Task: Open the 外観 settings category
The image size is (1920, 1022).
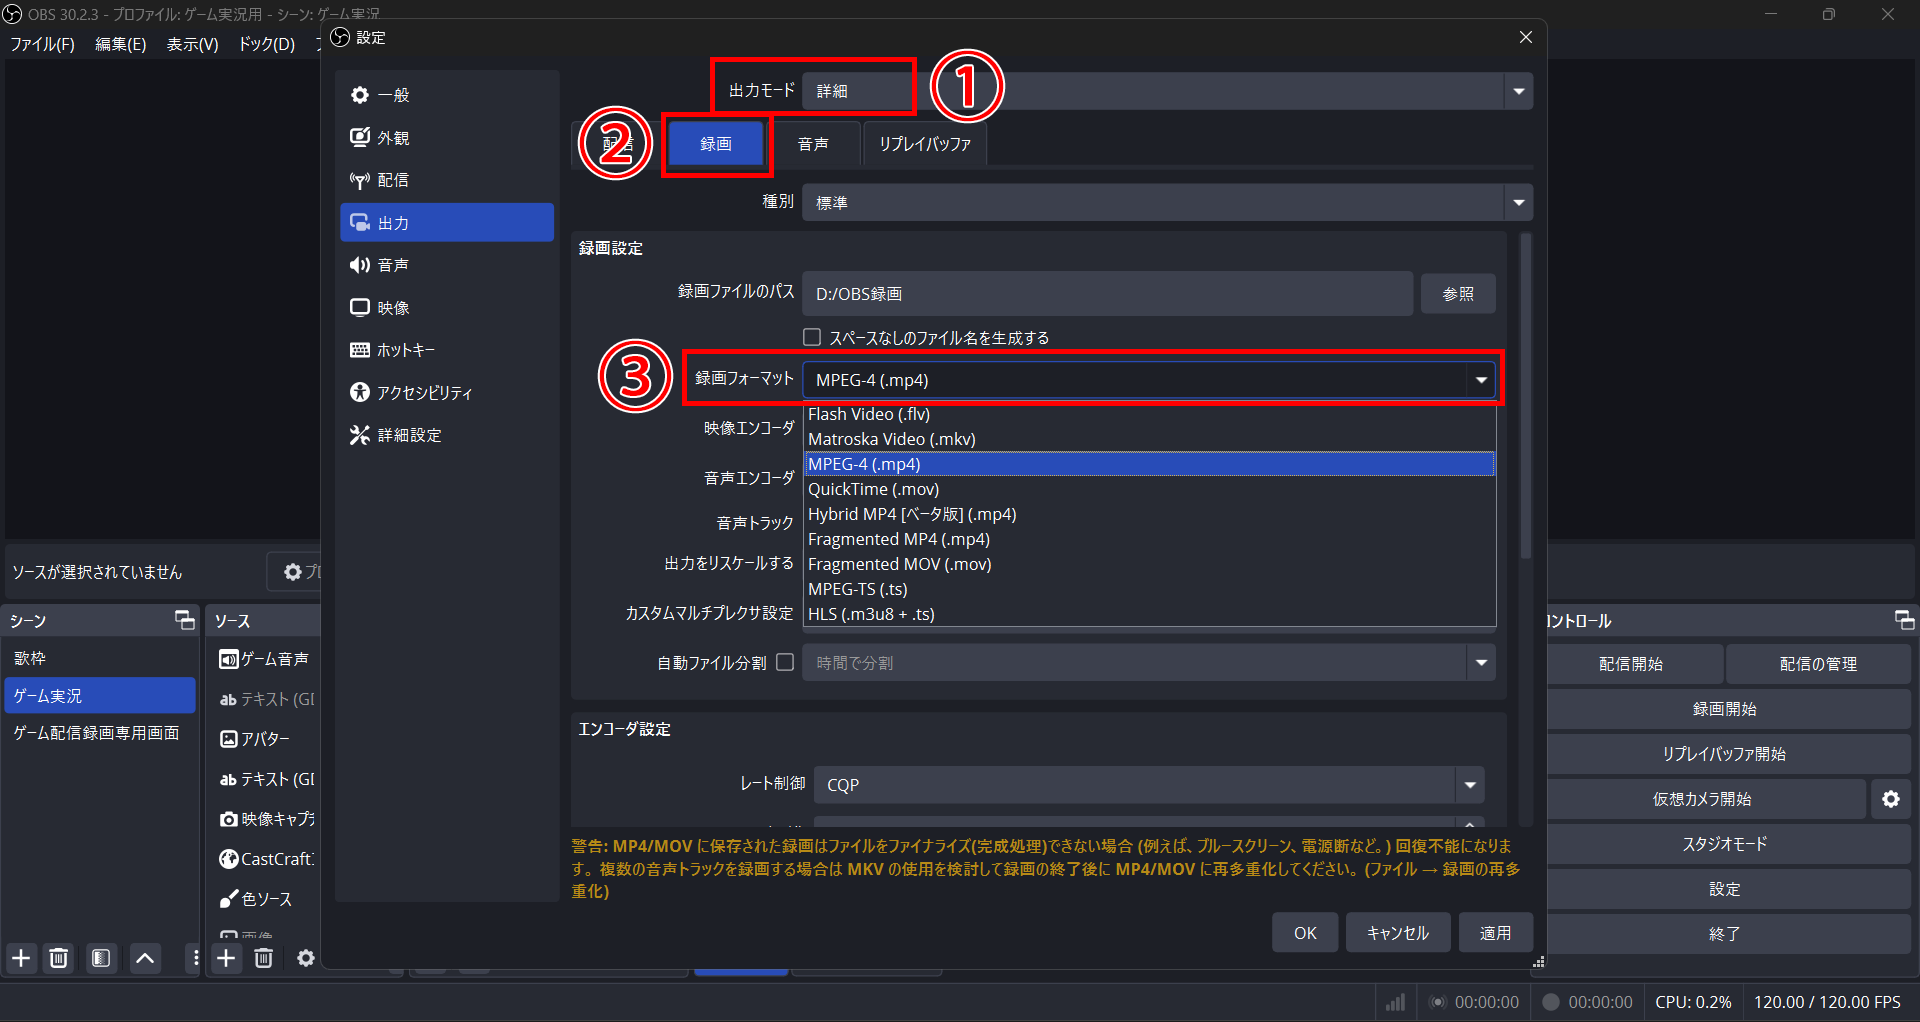Action: 447,138
